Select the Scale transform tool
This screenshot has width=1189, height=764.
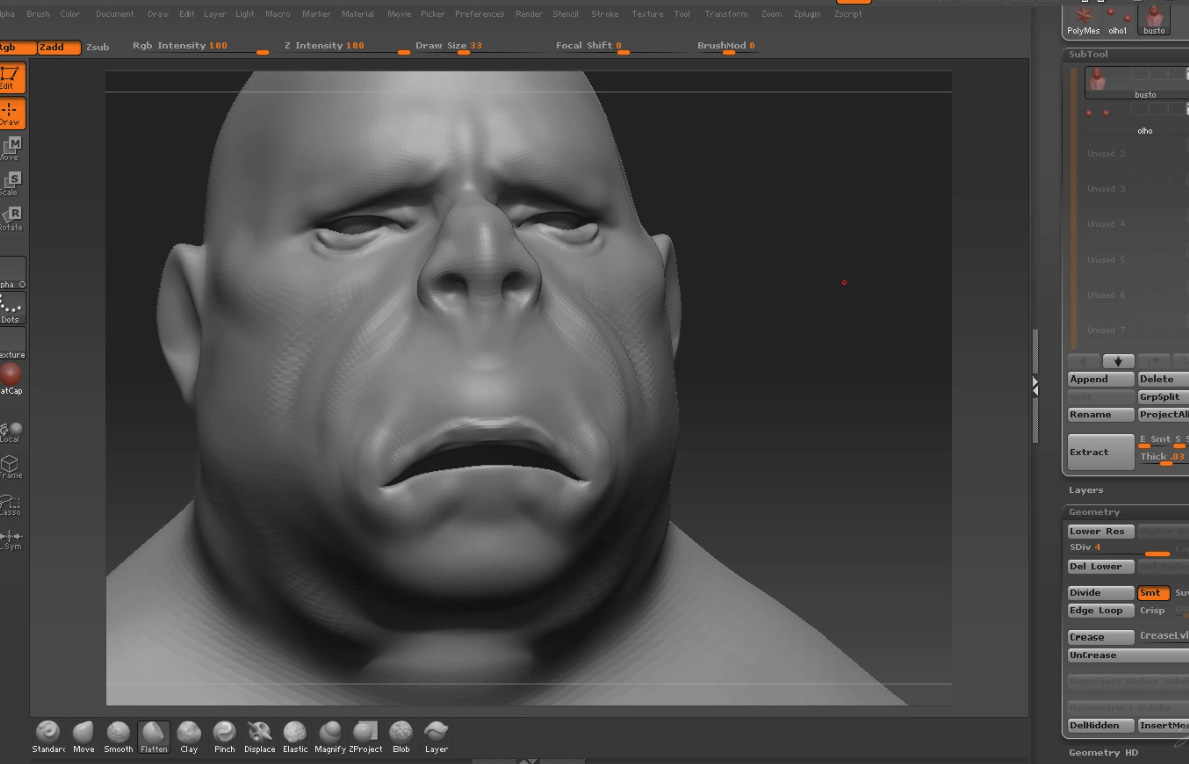[x=11, y=183]
